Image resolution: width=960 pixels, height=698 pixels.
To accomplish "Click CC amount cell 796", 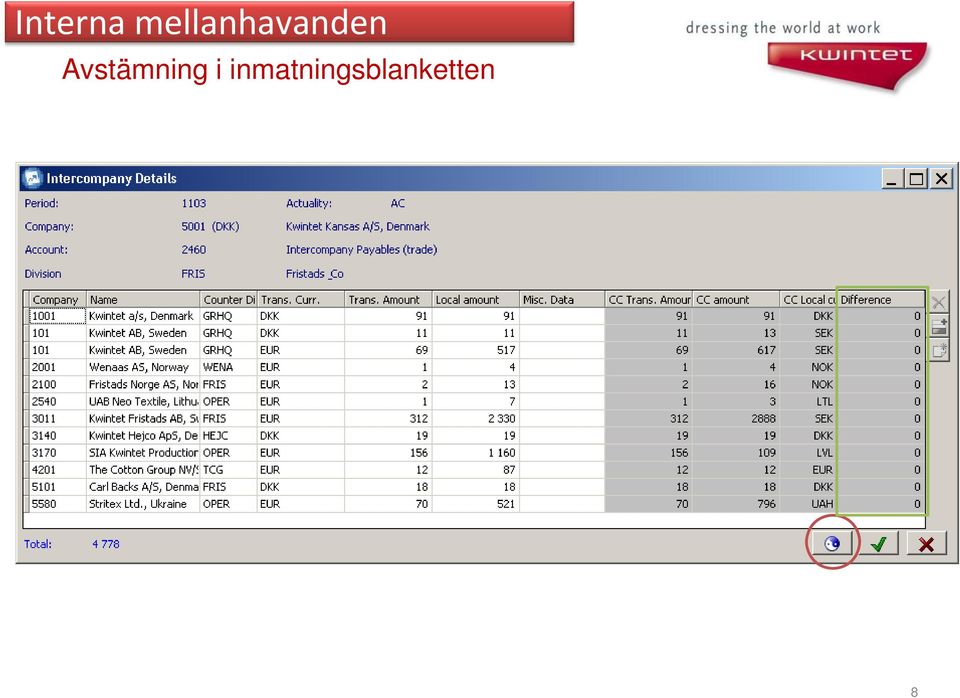I will coord(737,504).
